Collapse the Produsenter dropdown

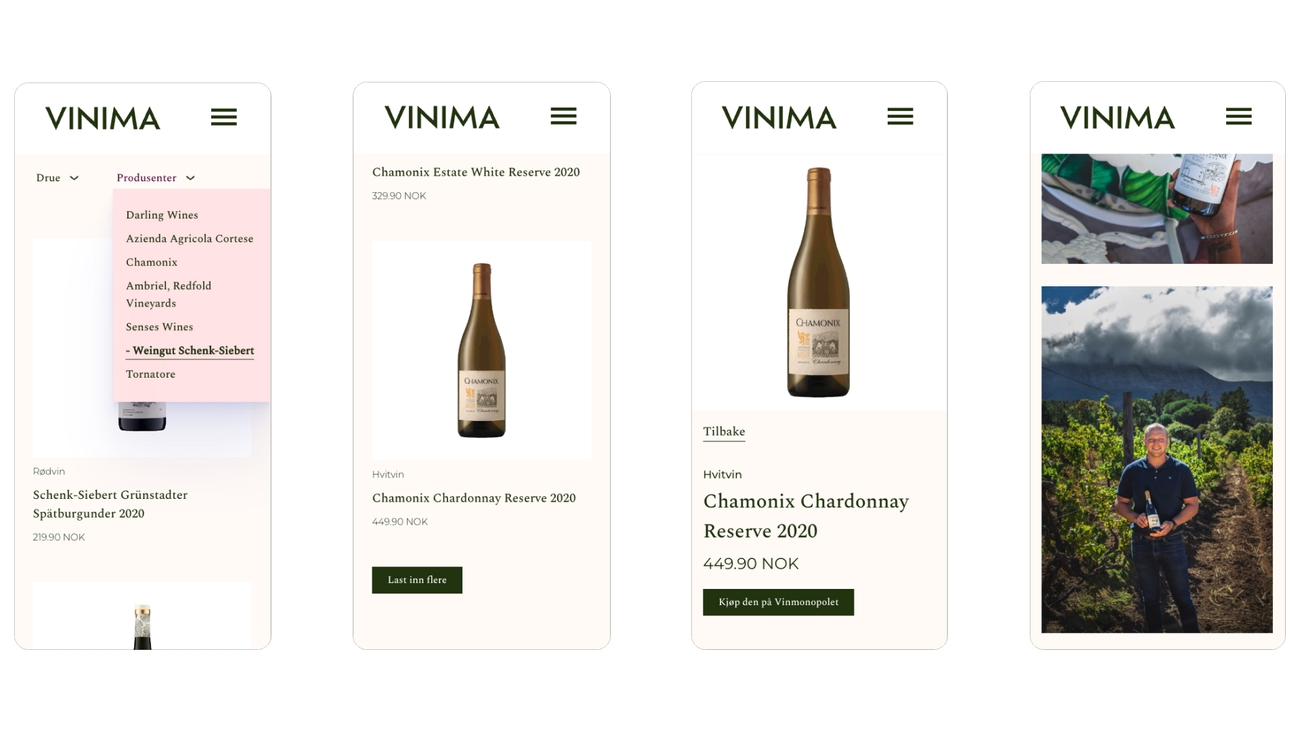pos(155,178)
